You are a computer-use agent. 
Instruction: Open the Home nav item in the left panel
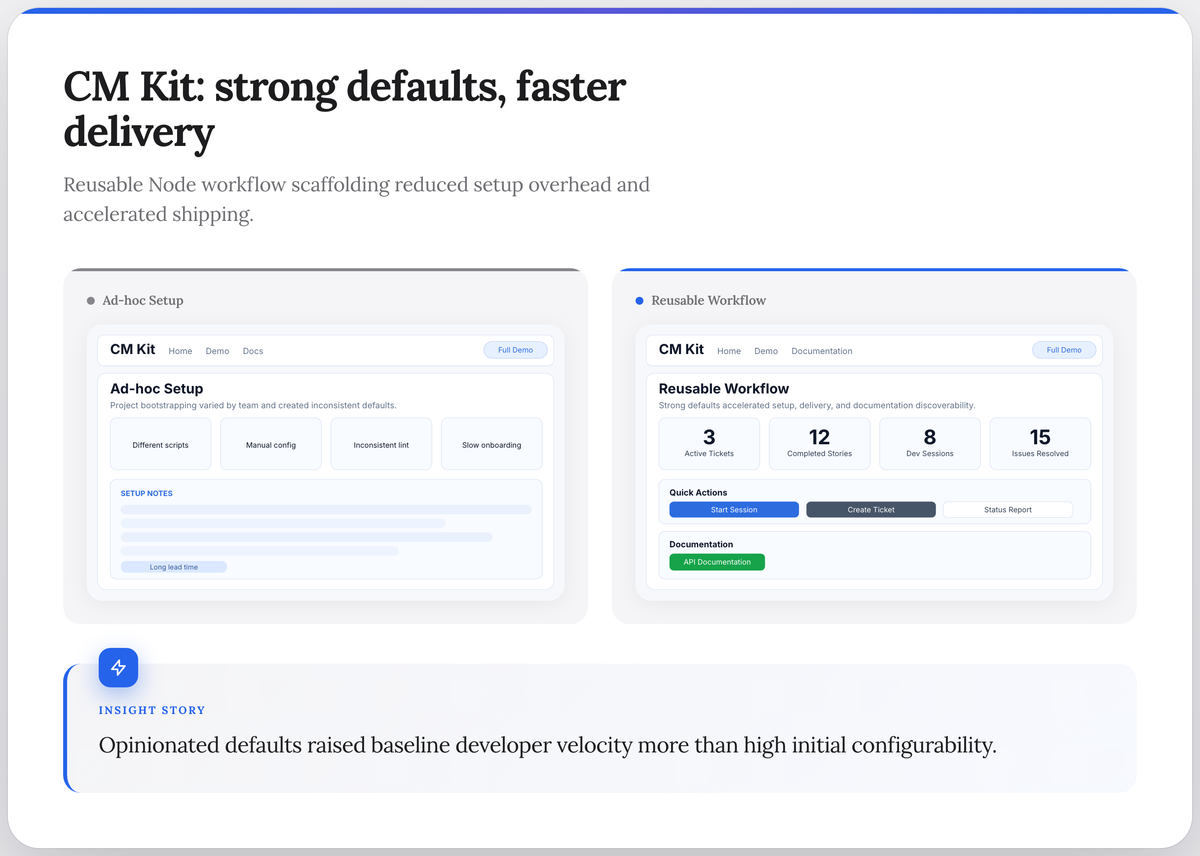point(180,351)
